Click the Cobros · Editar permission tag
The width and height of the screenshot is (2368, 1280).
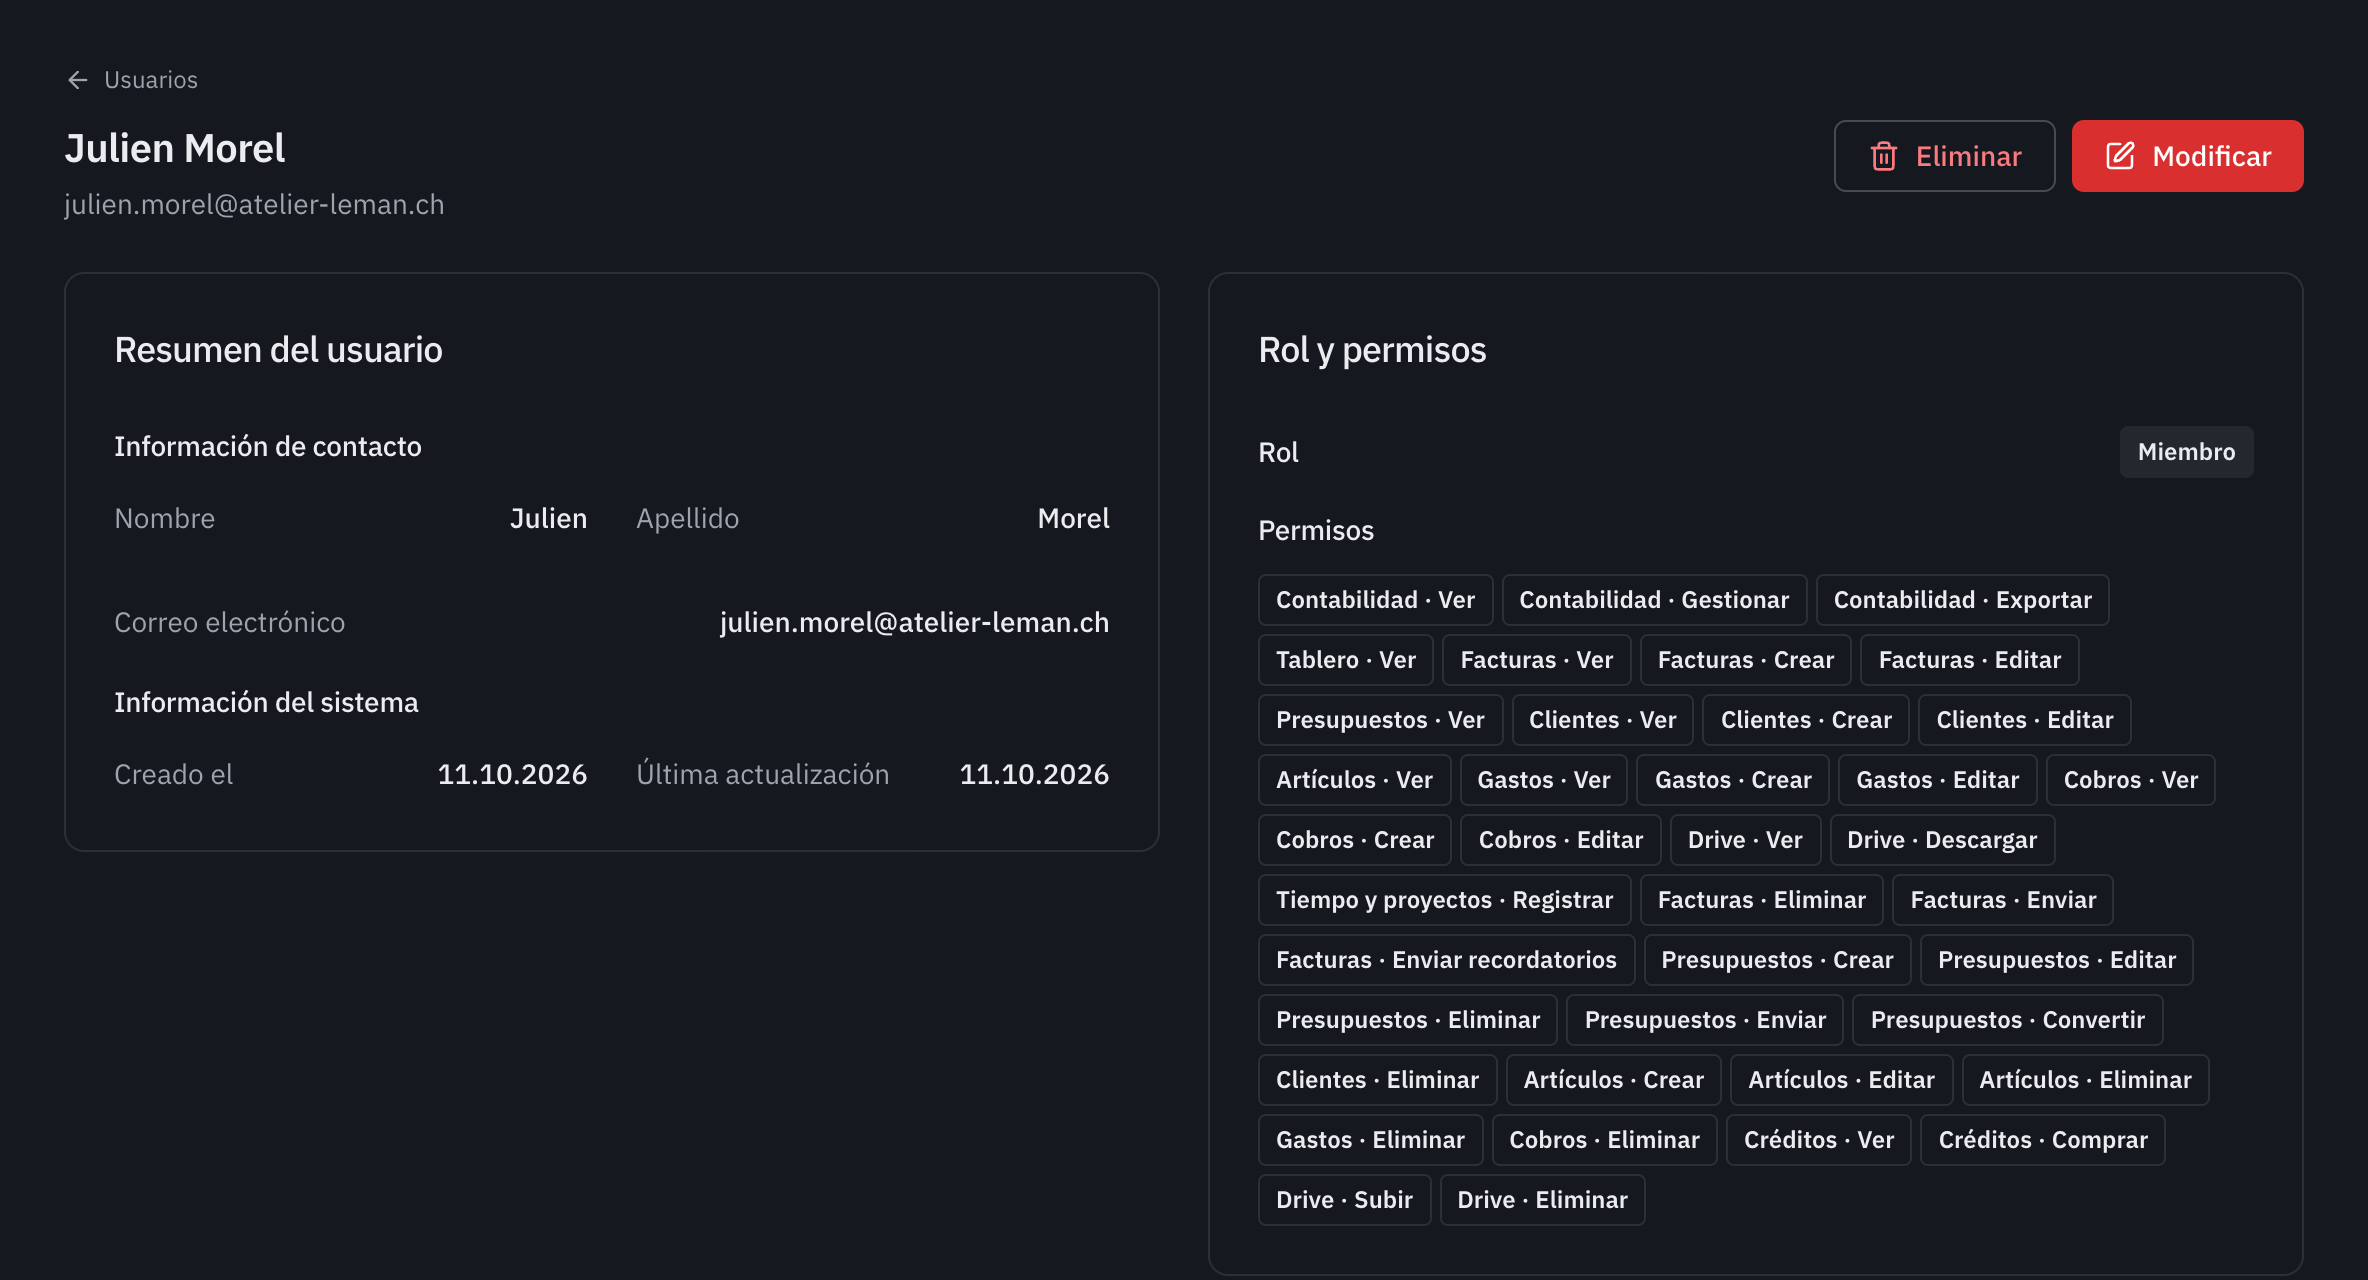(x=1560, y=840)
